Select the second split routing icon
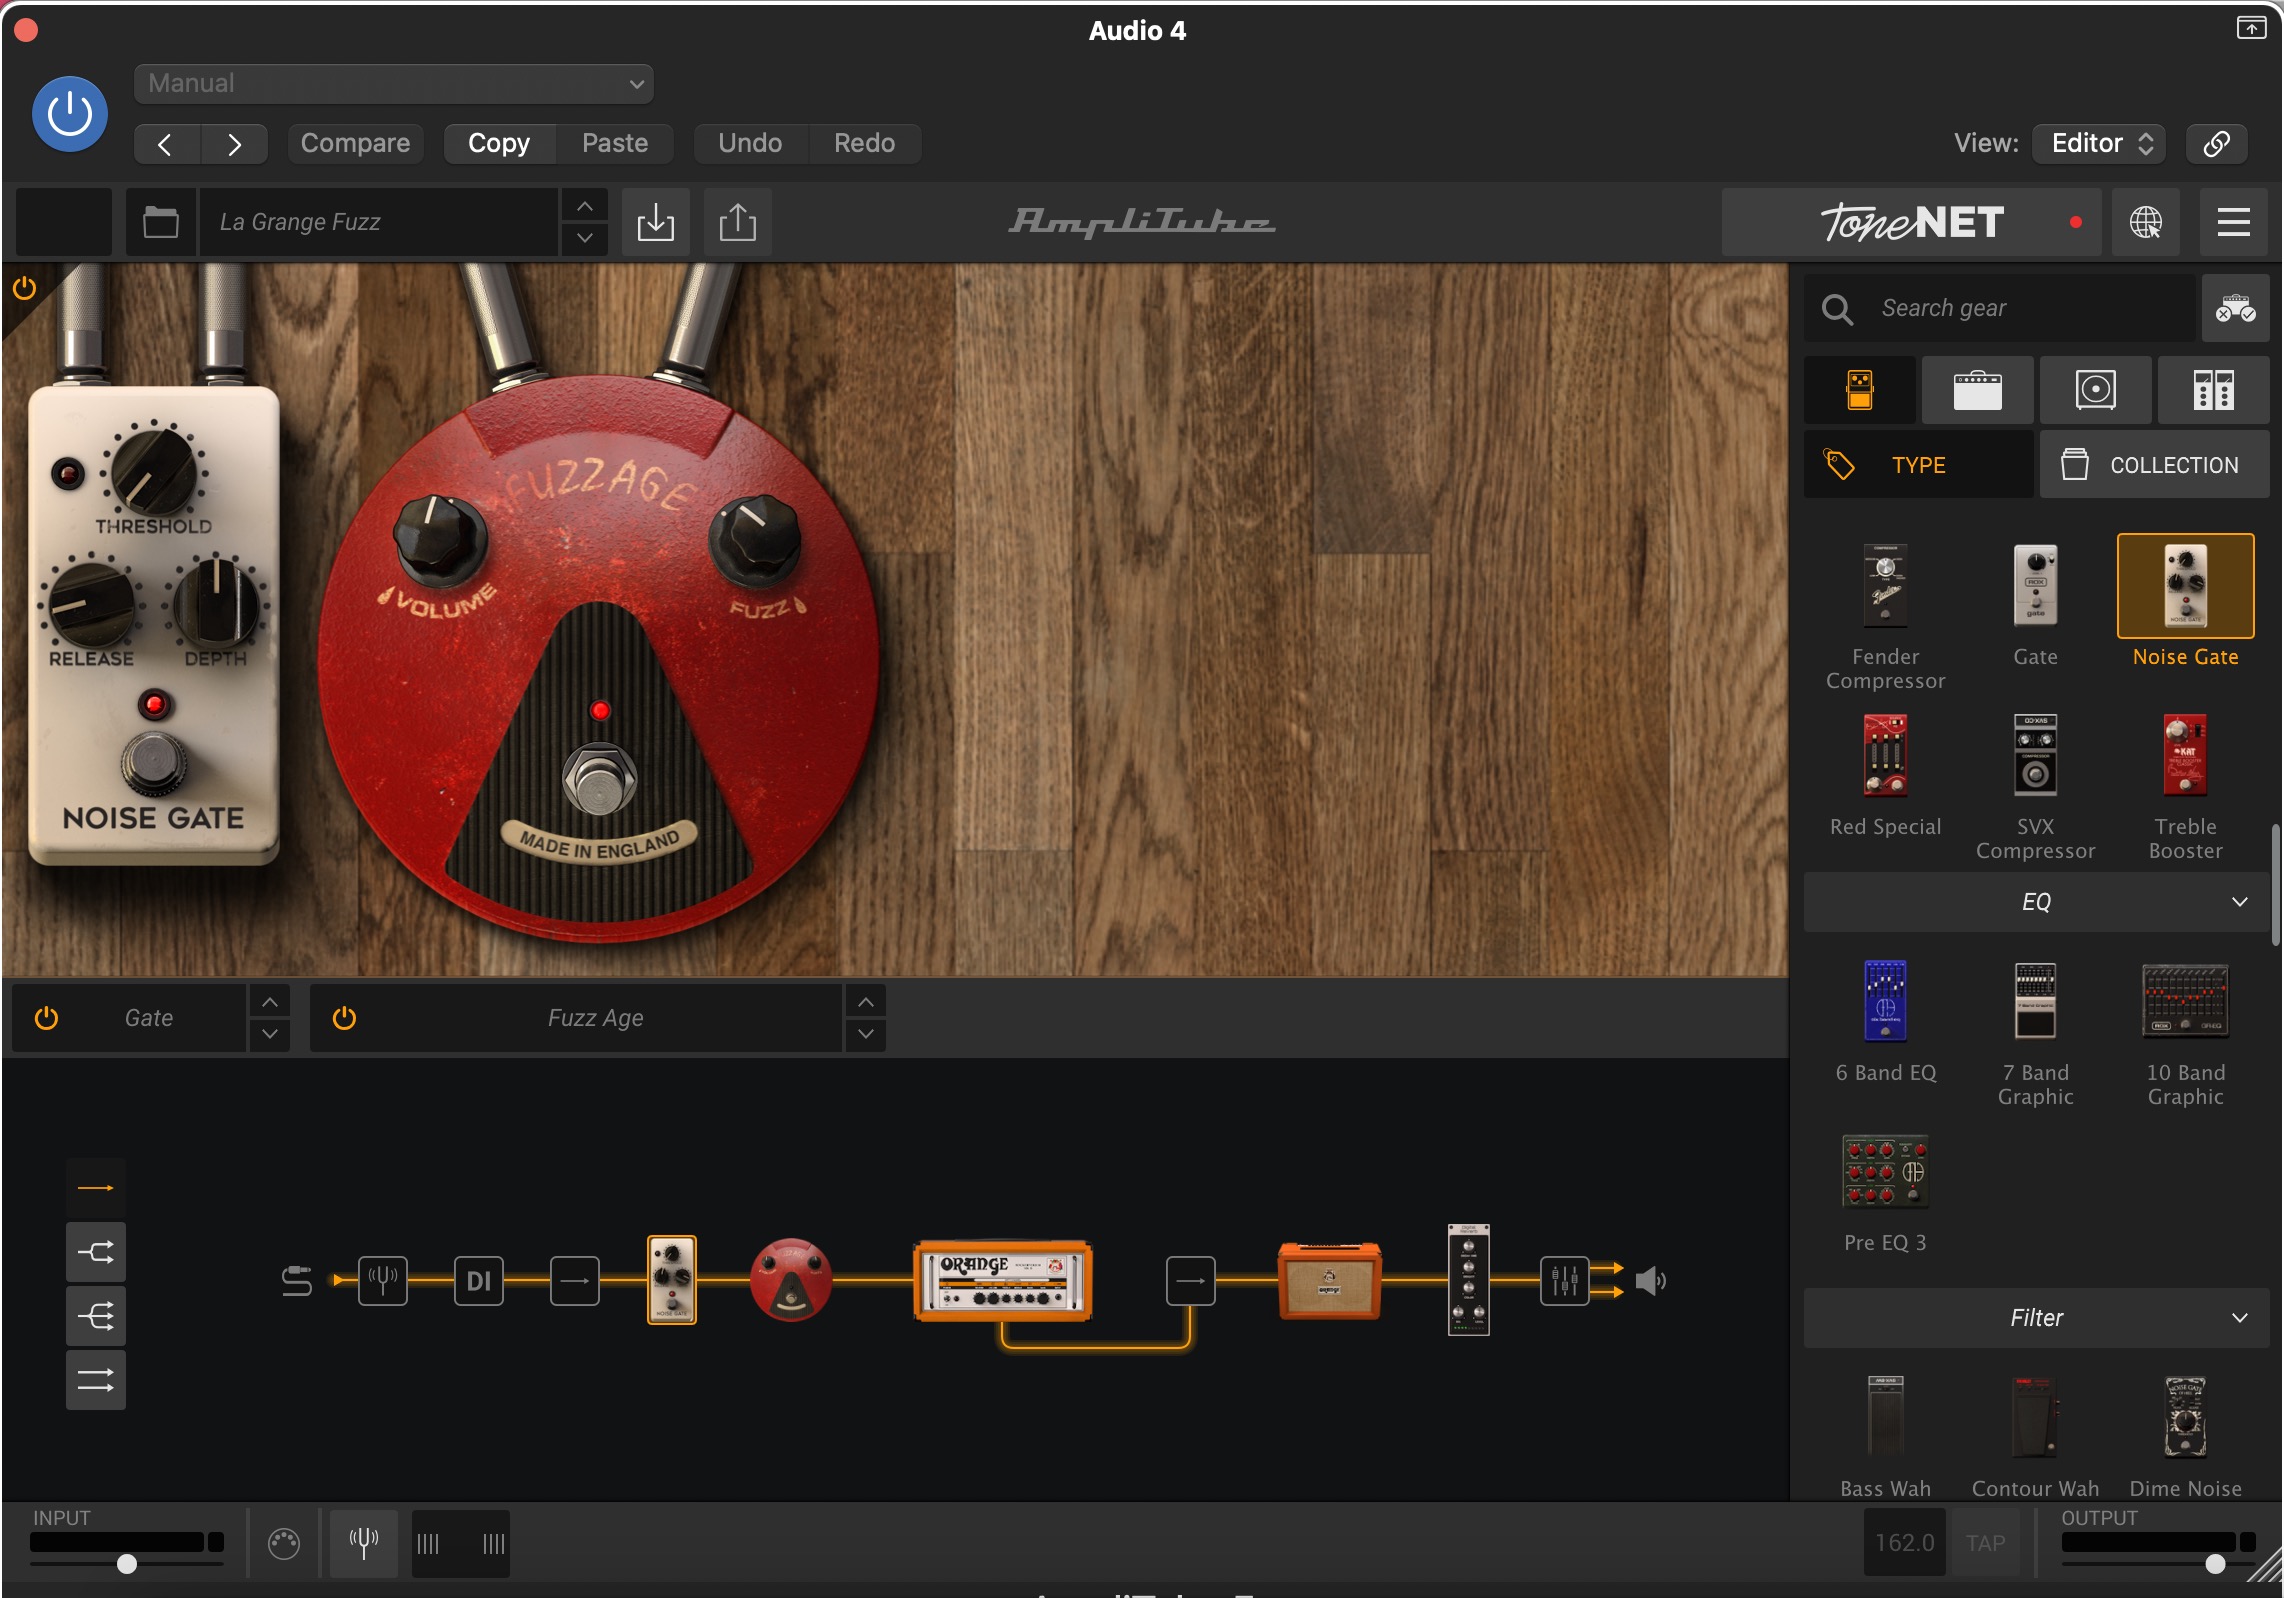Image resolution: width=2284 pixels, height=1598 pixels. [x=96, y=1252]
